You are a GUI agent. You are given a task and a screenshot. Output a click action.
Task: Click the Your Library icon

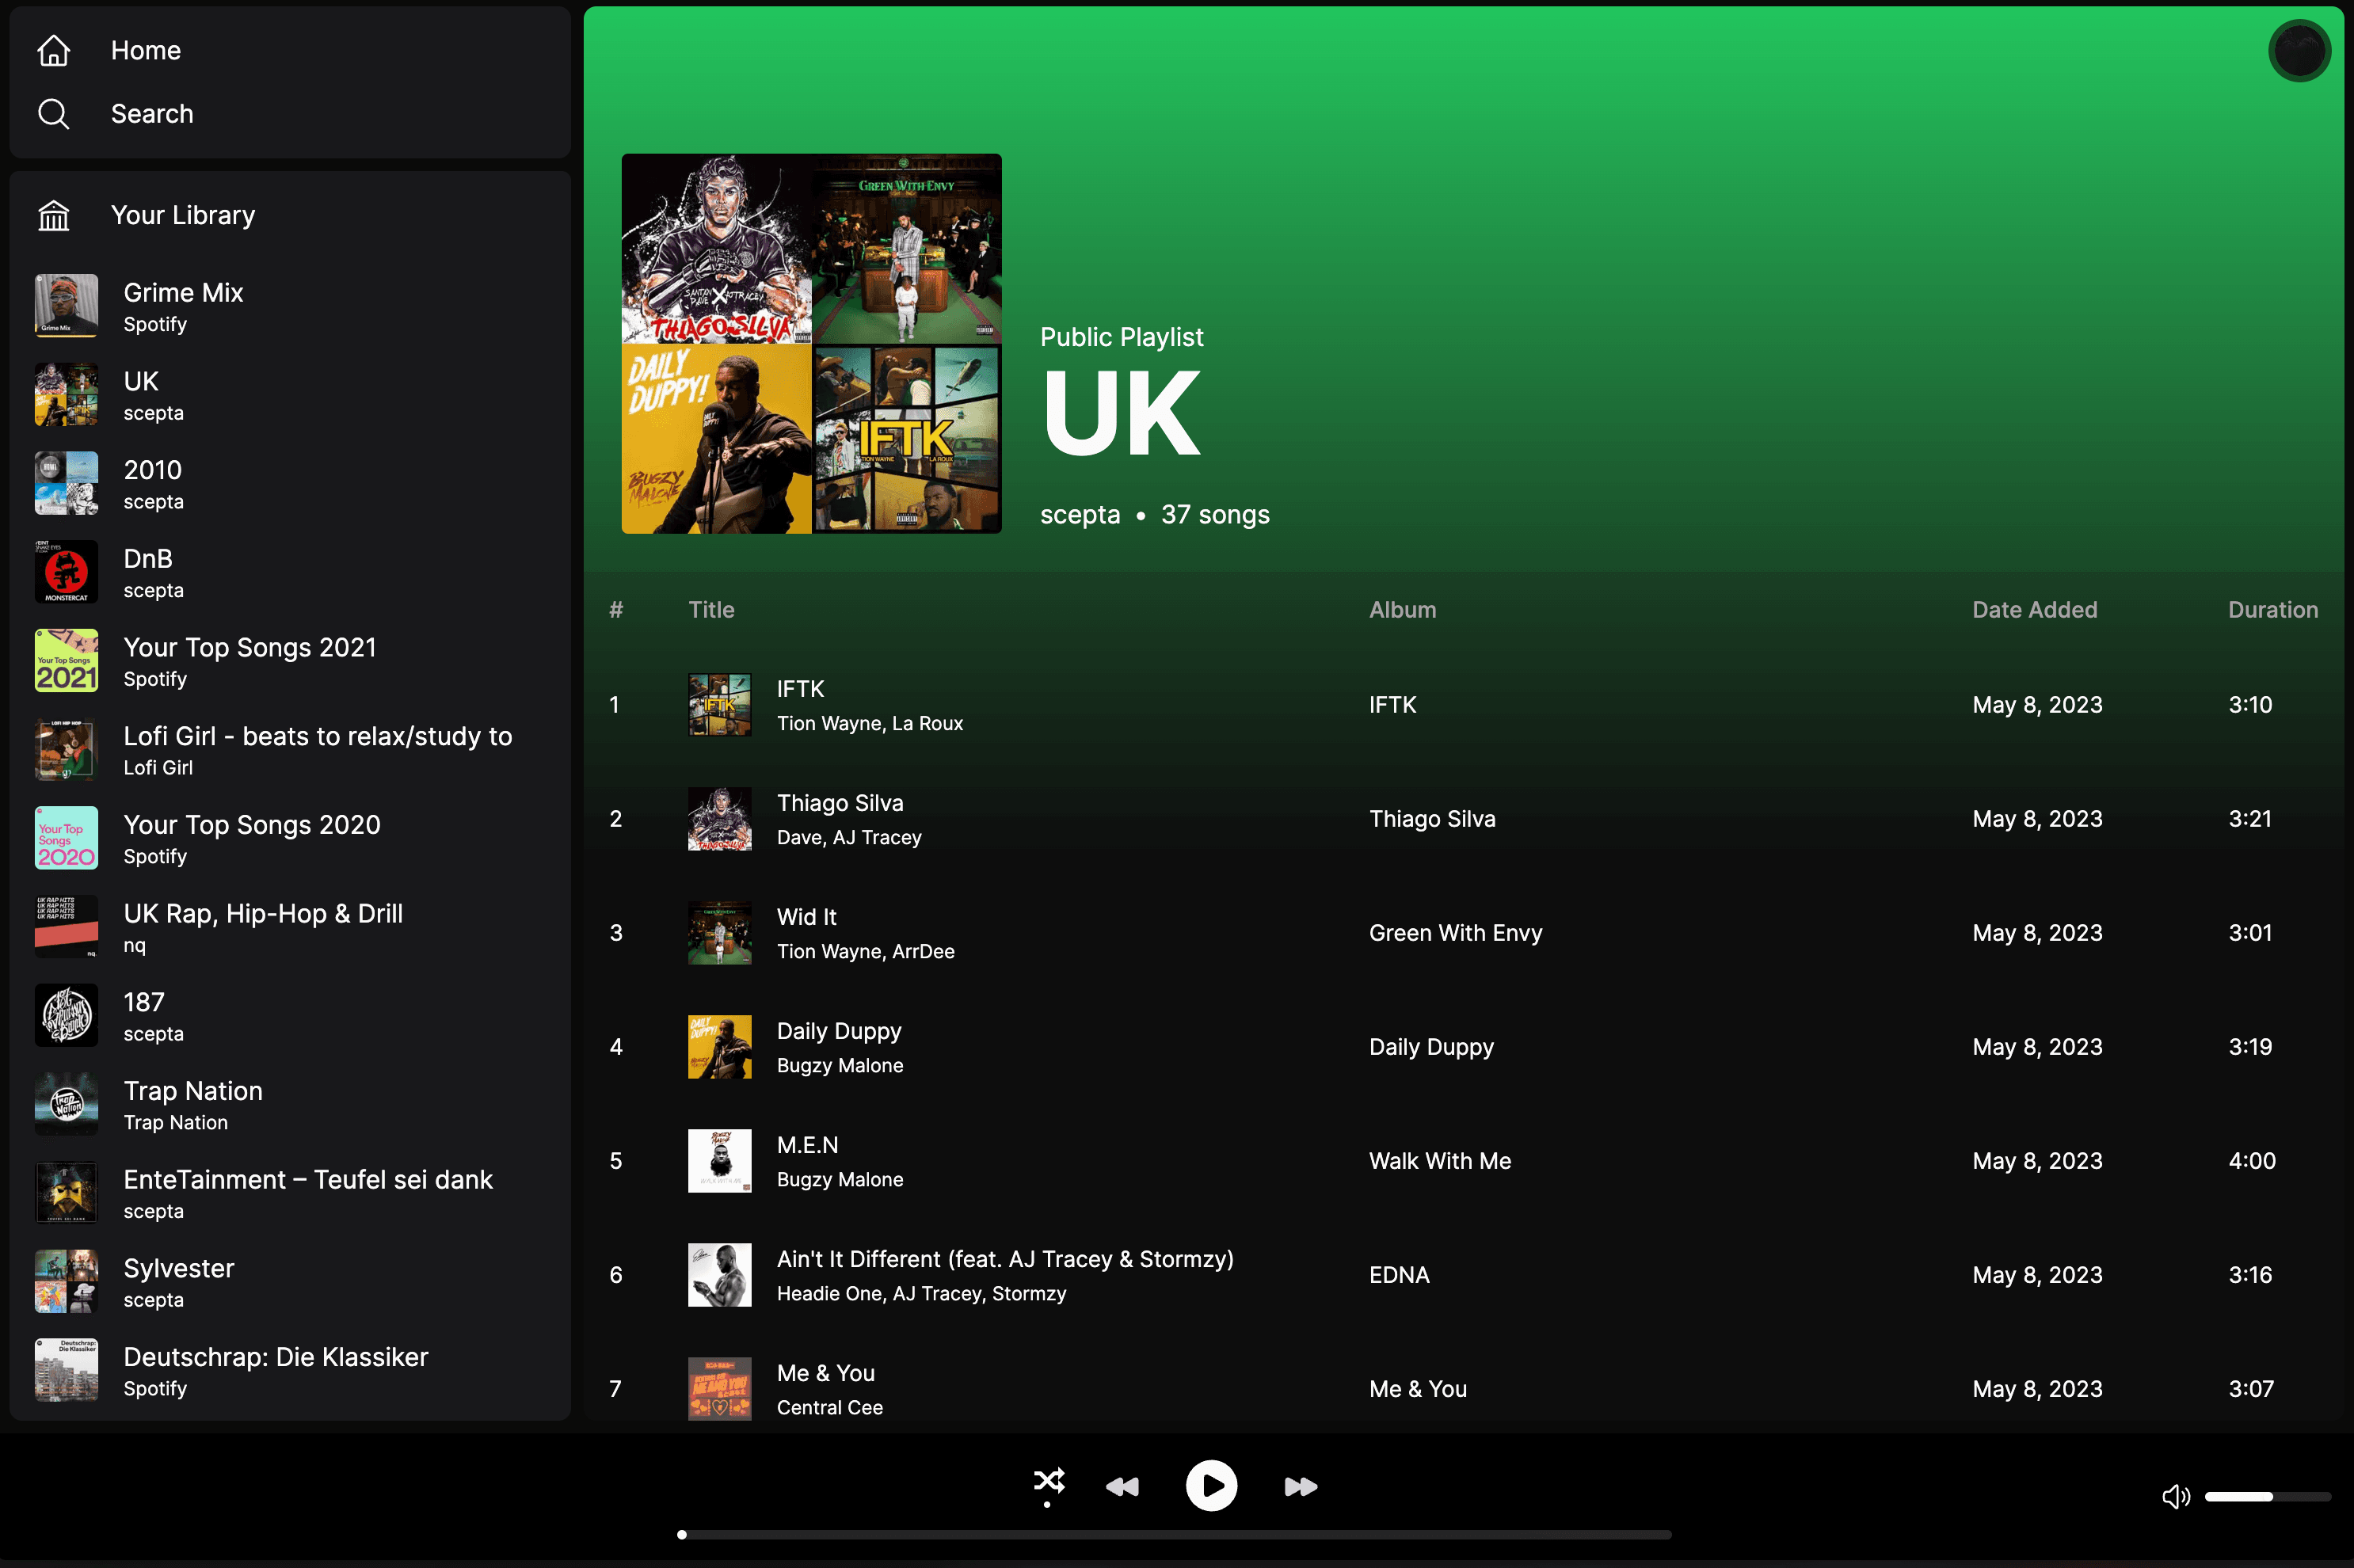pyautogui.click(x=54, y=215)
